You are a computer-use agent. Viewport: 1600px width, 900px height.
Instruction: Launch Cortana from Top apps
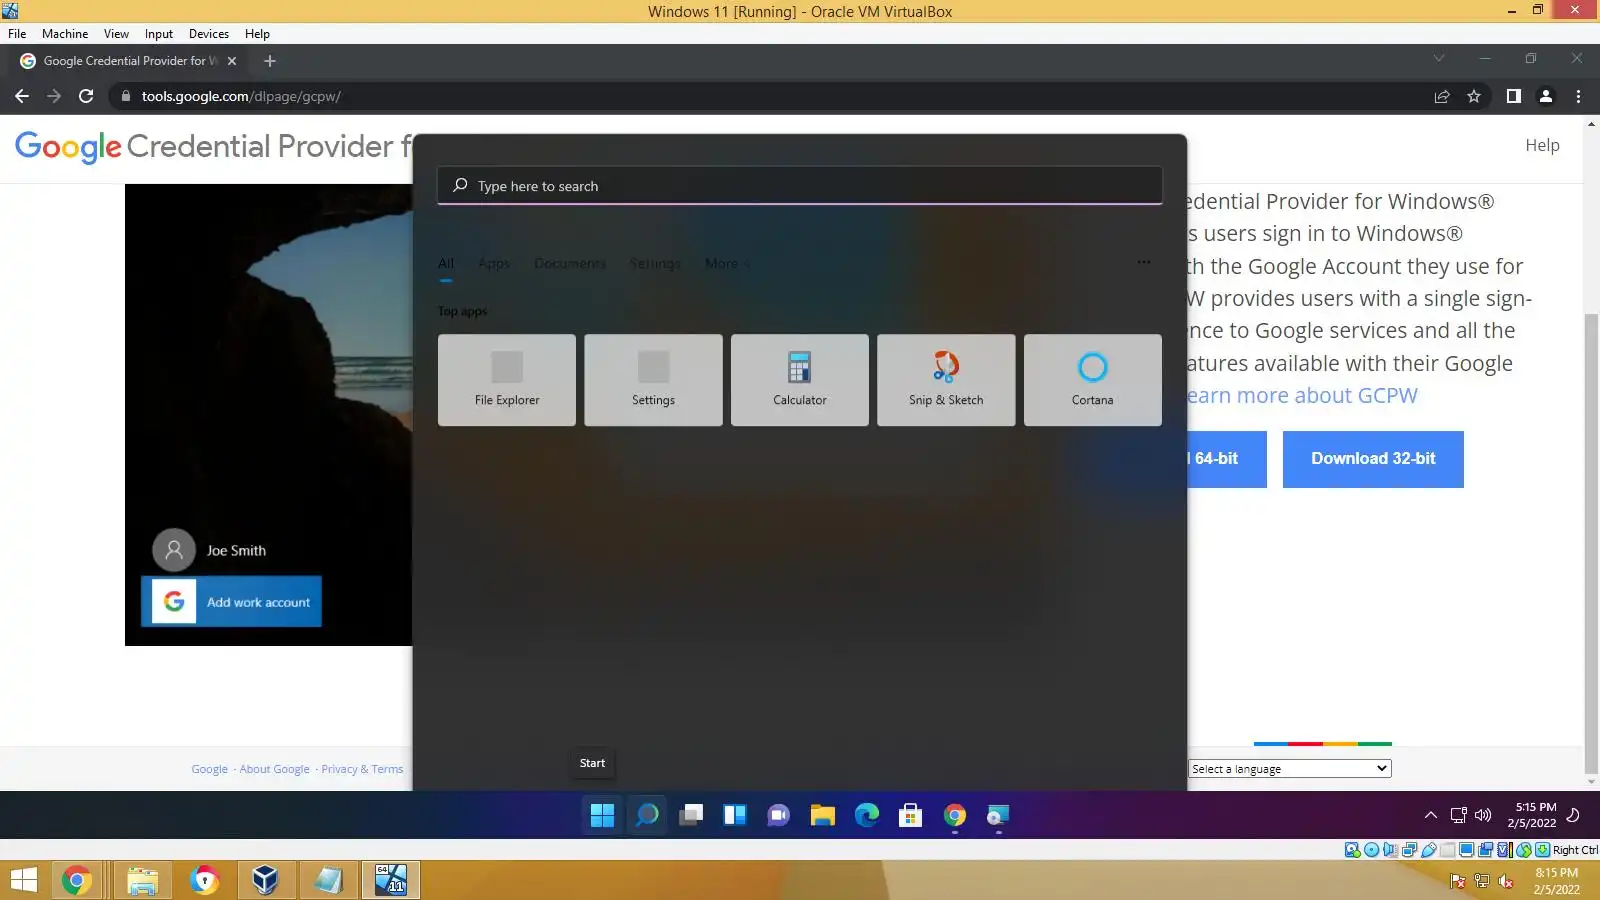point(1093,380)
